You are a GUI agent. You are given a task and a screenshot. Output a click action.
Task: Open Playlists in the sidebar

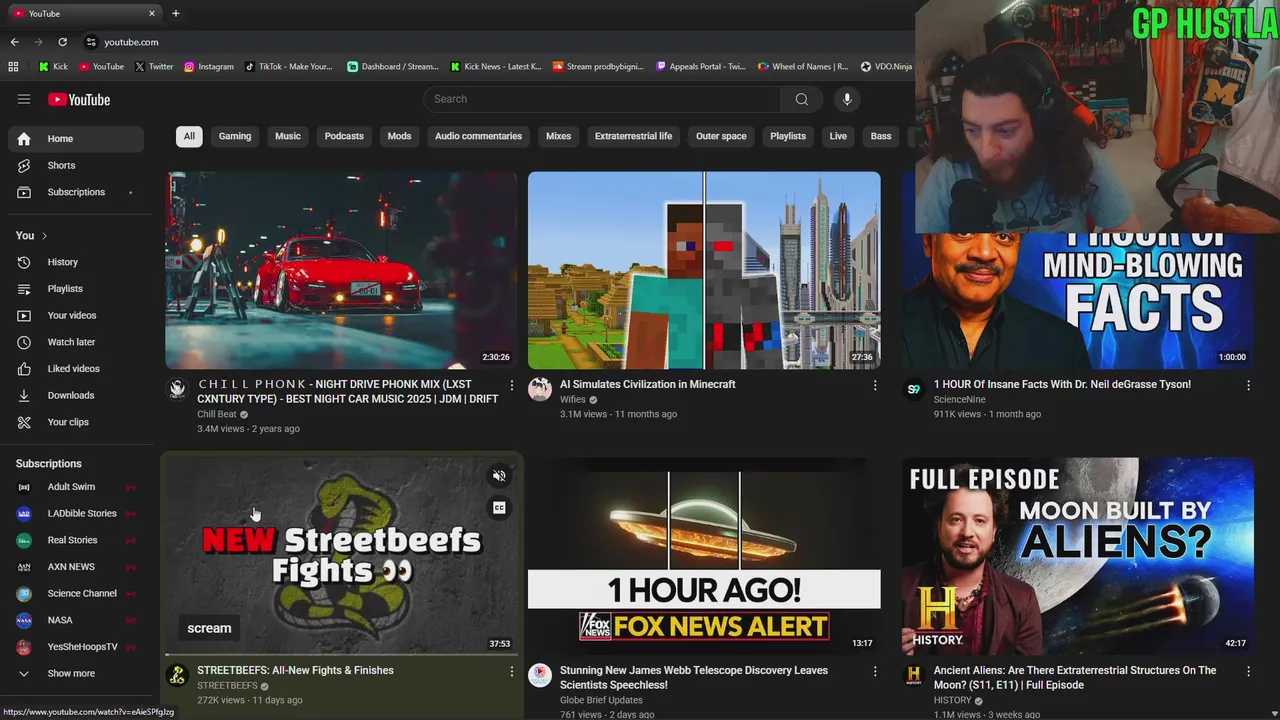[76, 289]
